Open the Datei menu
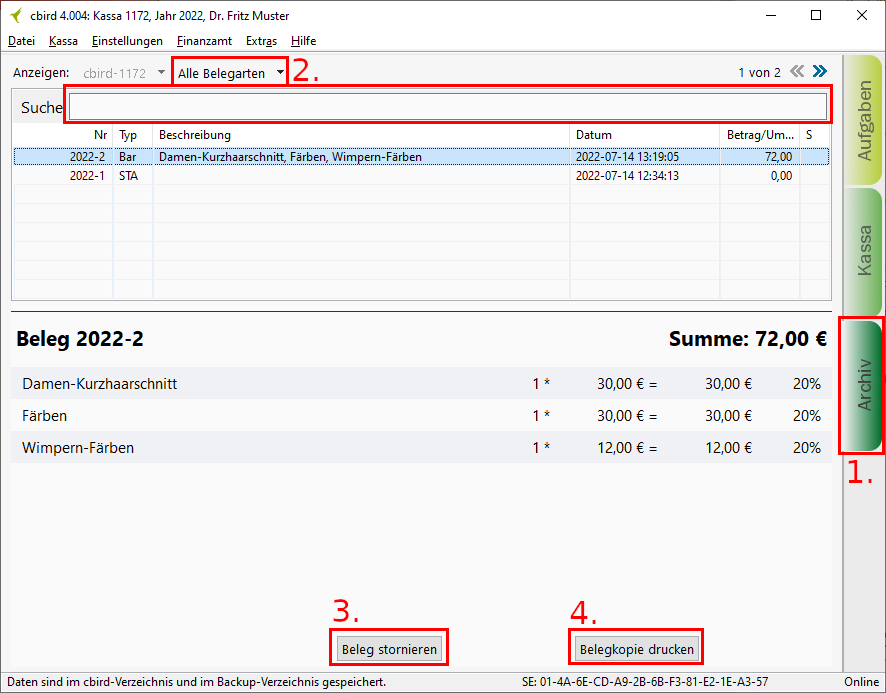Viewport: 886px width, 693px height. tap(21, 41)
